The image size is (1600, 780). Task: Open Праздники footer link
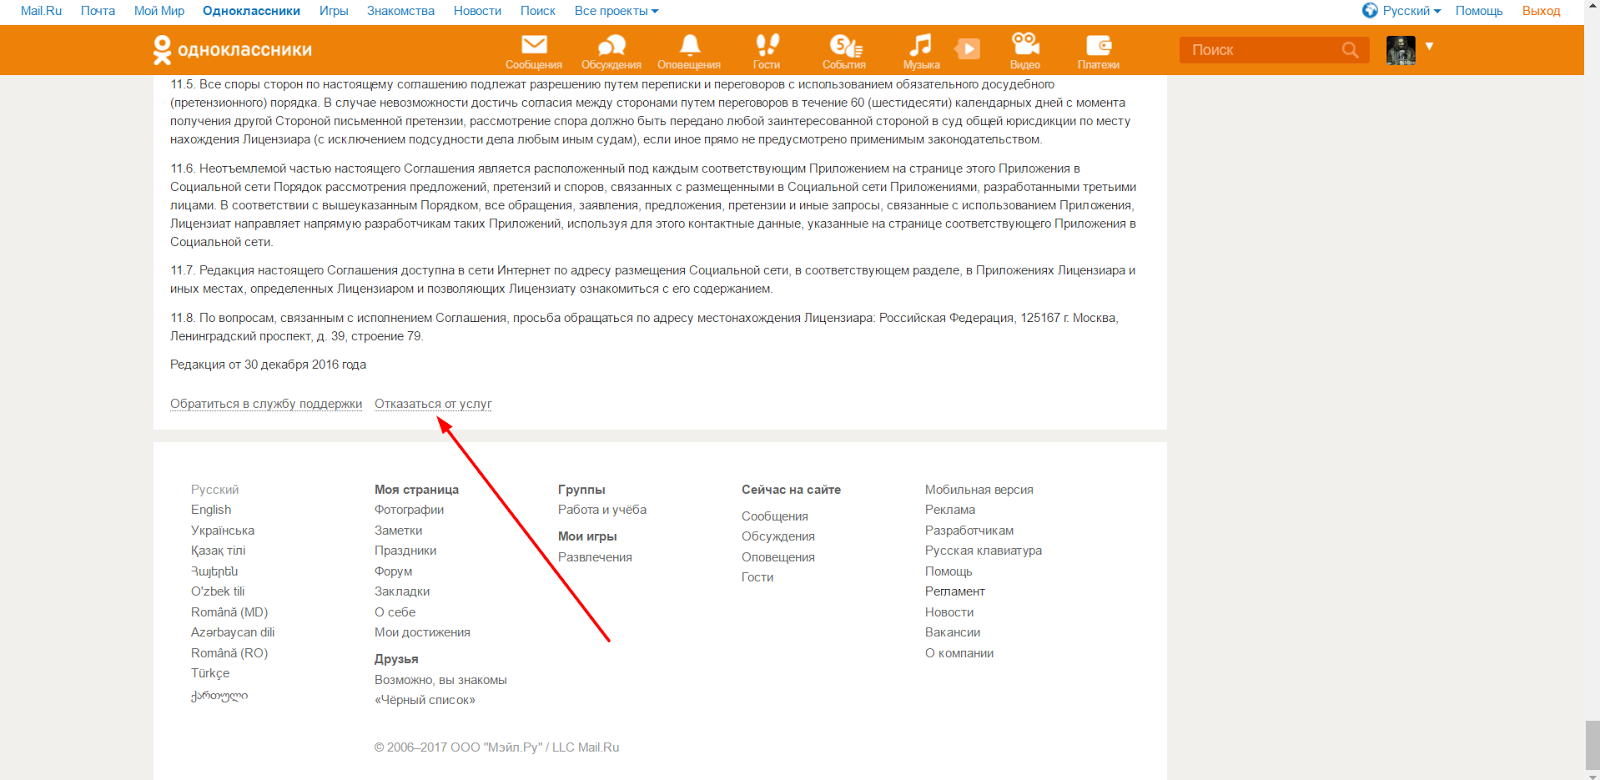pyautogui.click(x=405, y=551)
